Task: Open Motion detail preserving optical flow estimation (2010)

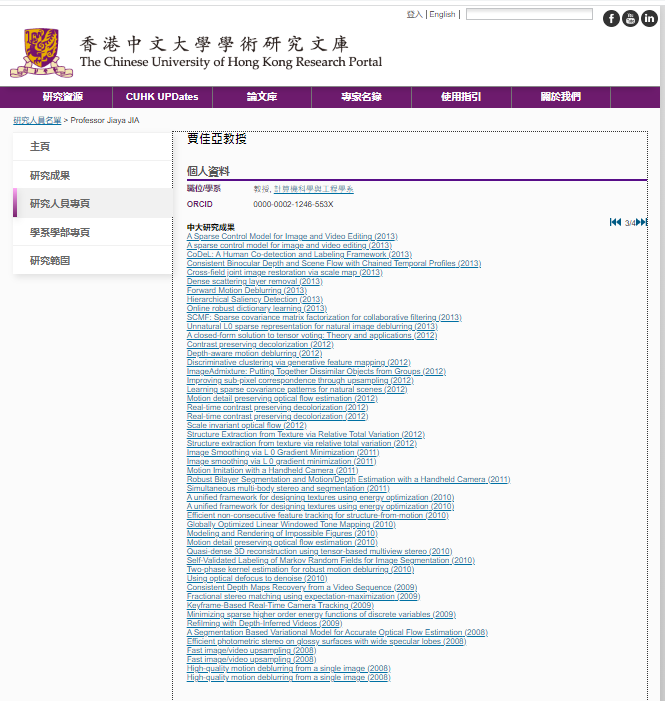Action: pyautogui.click(x=282, y=542)
